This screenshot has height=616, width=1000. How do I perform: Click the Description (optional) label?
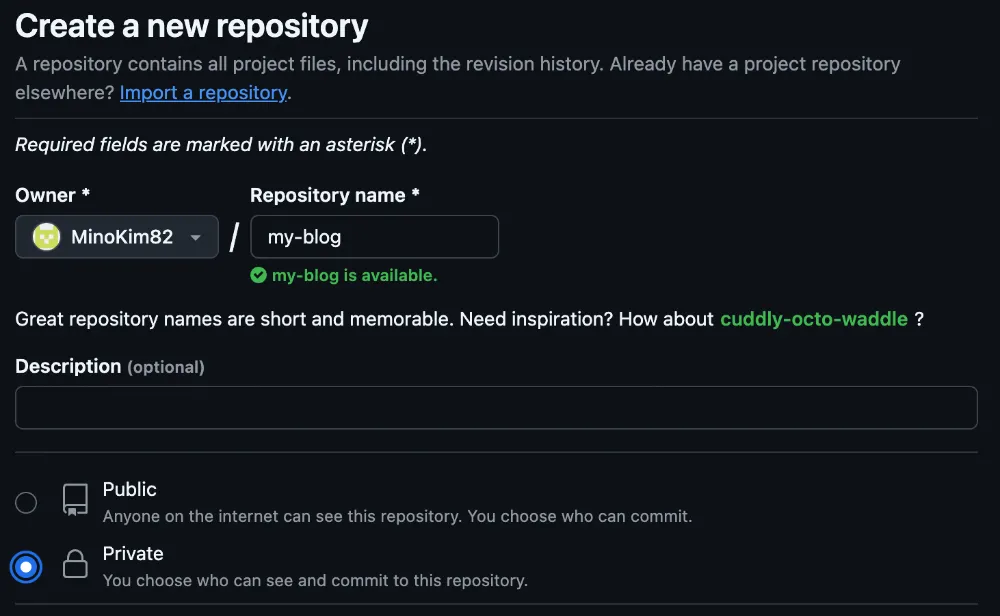click(110, 367)
